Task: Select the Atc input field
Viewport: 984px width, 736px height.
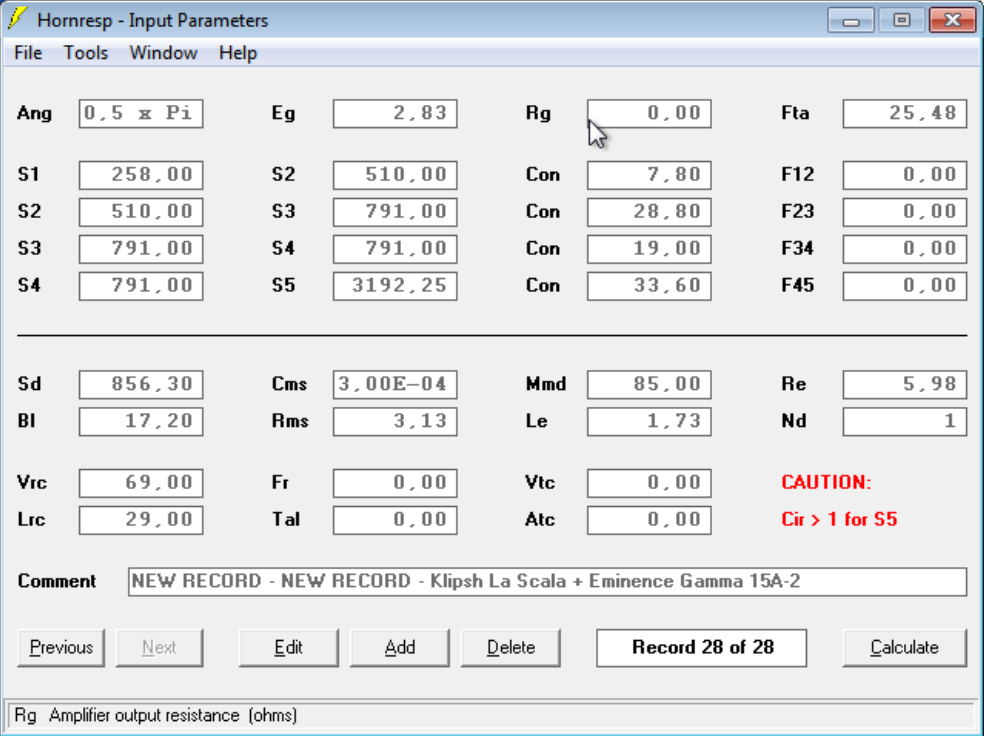Action: pyautogui.click(x=650, y=520)
